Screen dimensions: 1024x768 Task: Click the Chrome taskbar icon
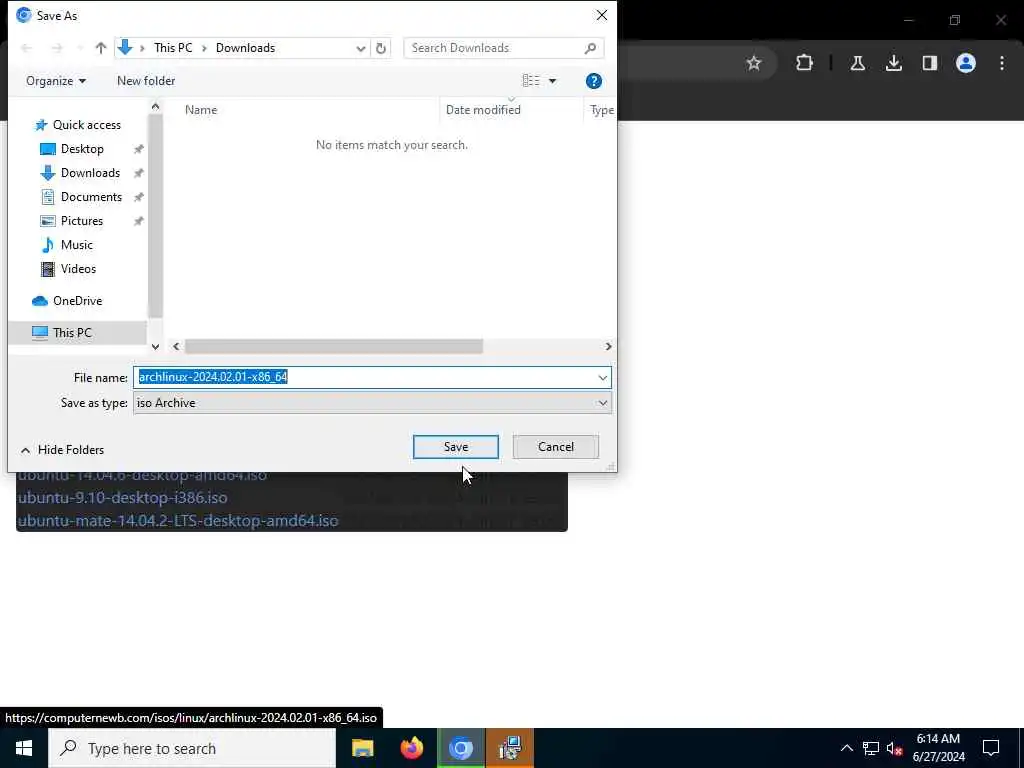(461, 748)
